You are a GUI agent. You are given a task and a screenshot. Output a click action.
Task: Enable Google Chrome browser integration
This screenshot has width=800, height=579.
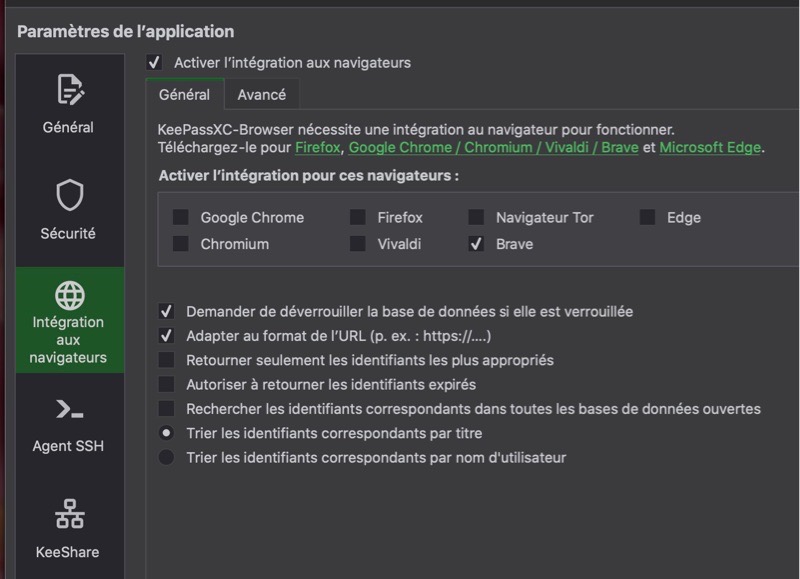pyautogui.click(x=181, y=218)
